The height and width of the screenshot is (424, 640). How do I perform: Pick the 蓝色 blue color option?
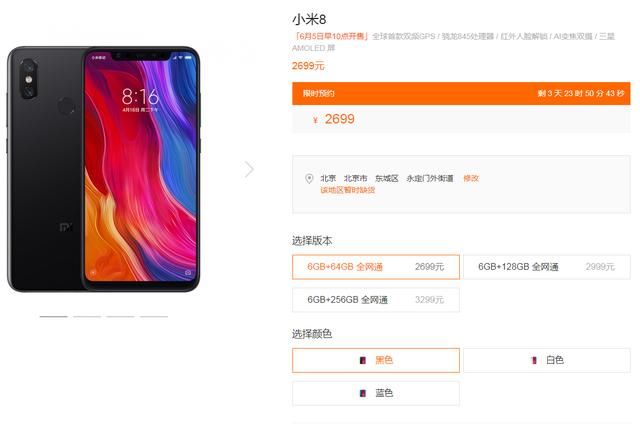[x=376, y=393]
